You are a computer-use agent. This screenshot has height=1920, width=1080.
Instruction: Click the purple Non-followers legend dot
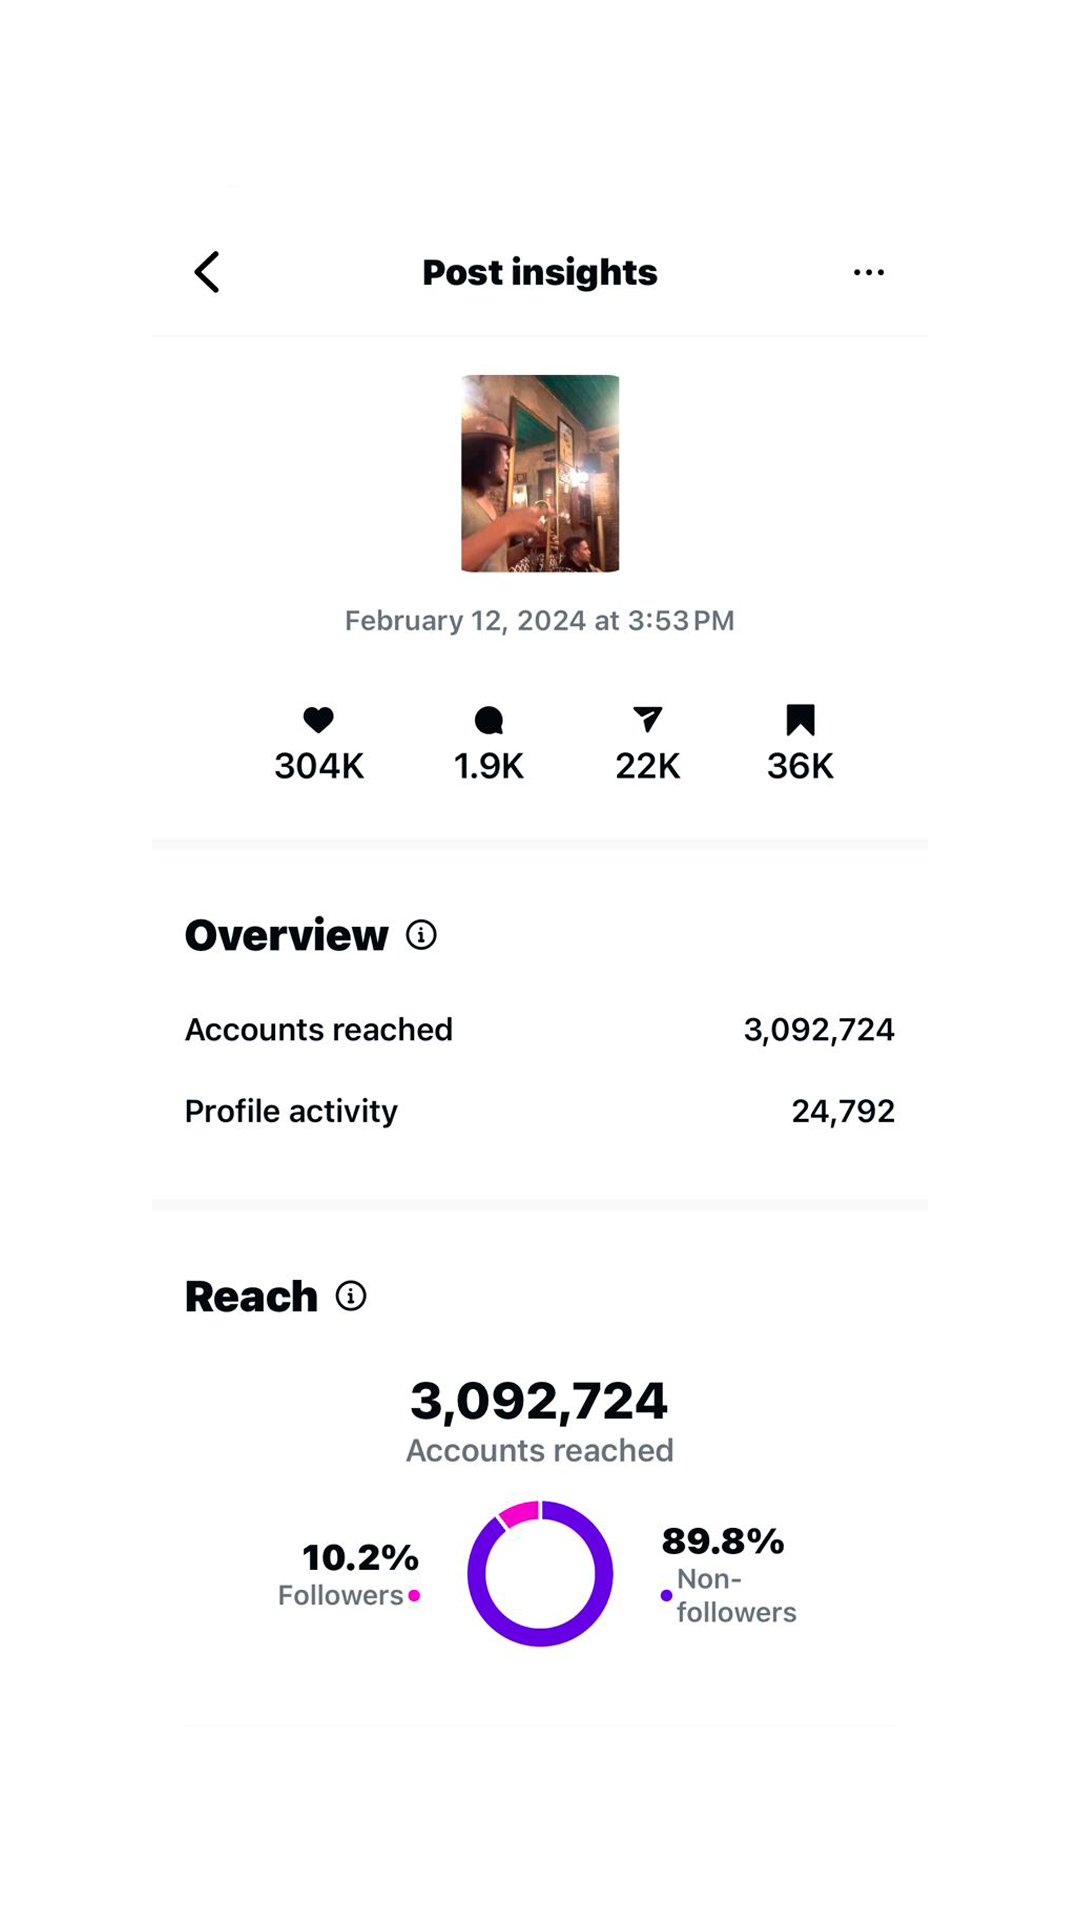[666, 1596]
